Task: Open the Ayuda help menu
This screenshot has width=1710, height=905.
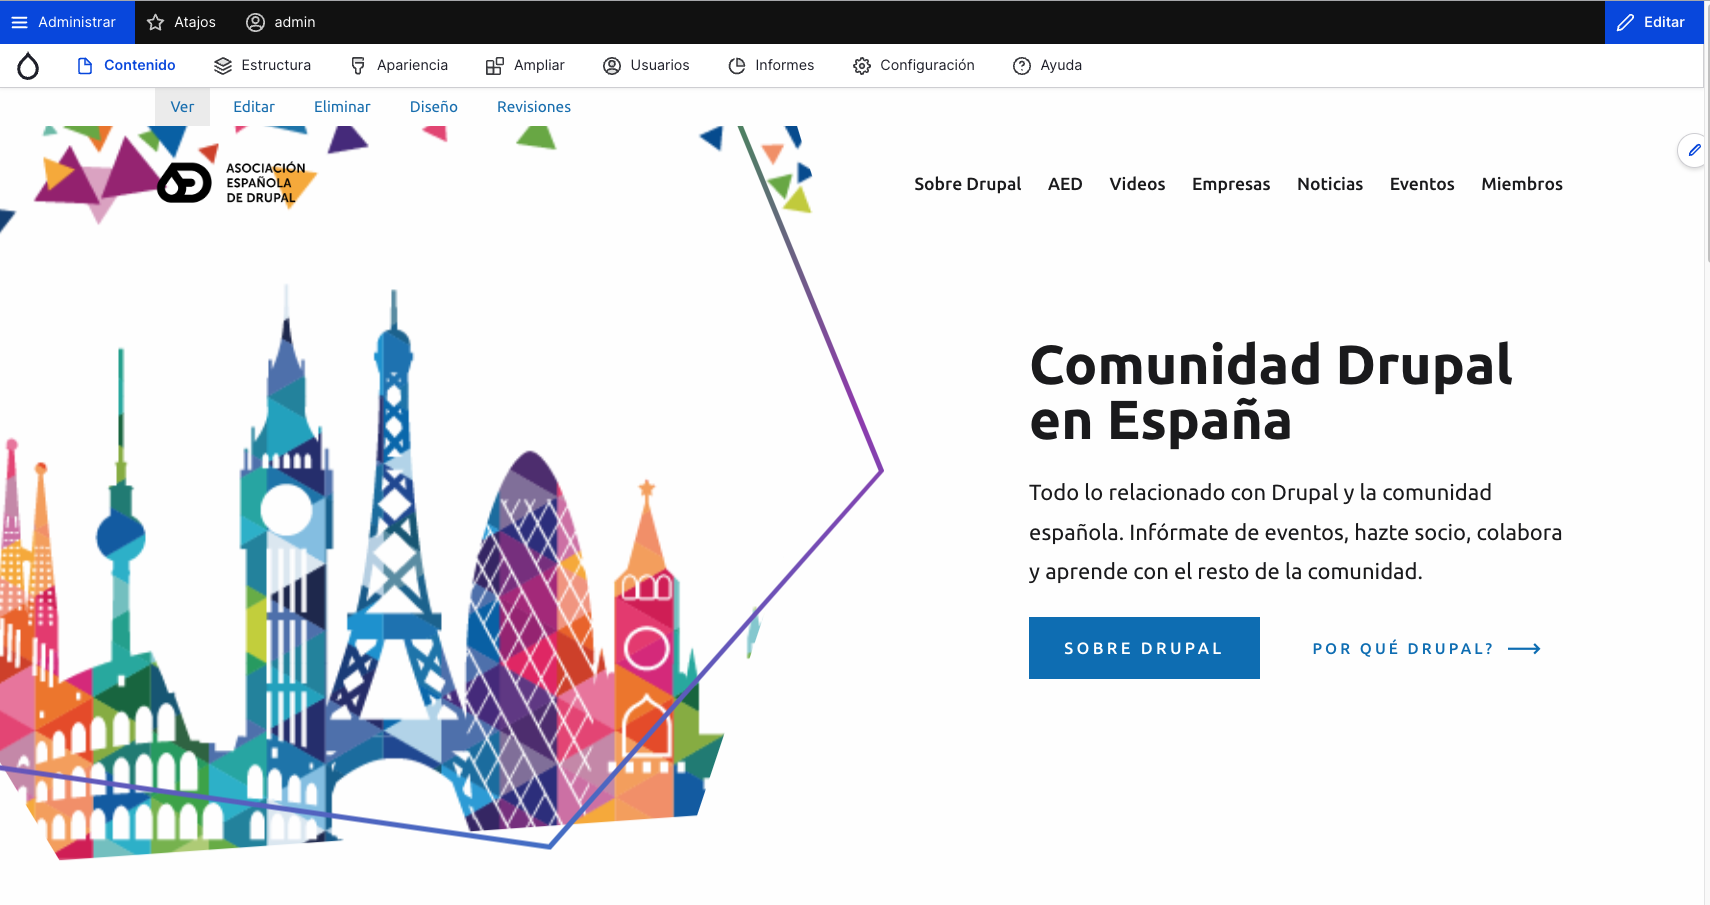Action: (1048, 65)
